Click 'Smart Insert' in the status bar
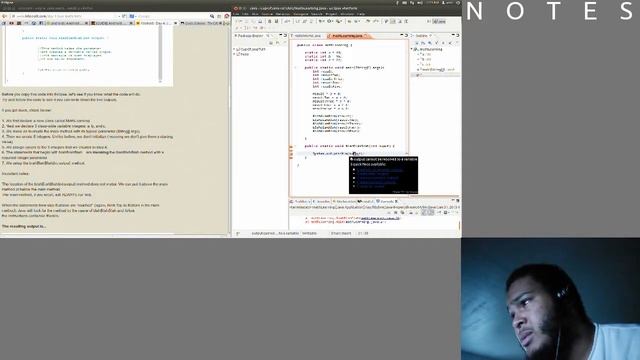This screenshot has width=640, height=360. (x=341, y=233)
